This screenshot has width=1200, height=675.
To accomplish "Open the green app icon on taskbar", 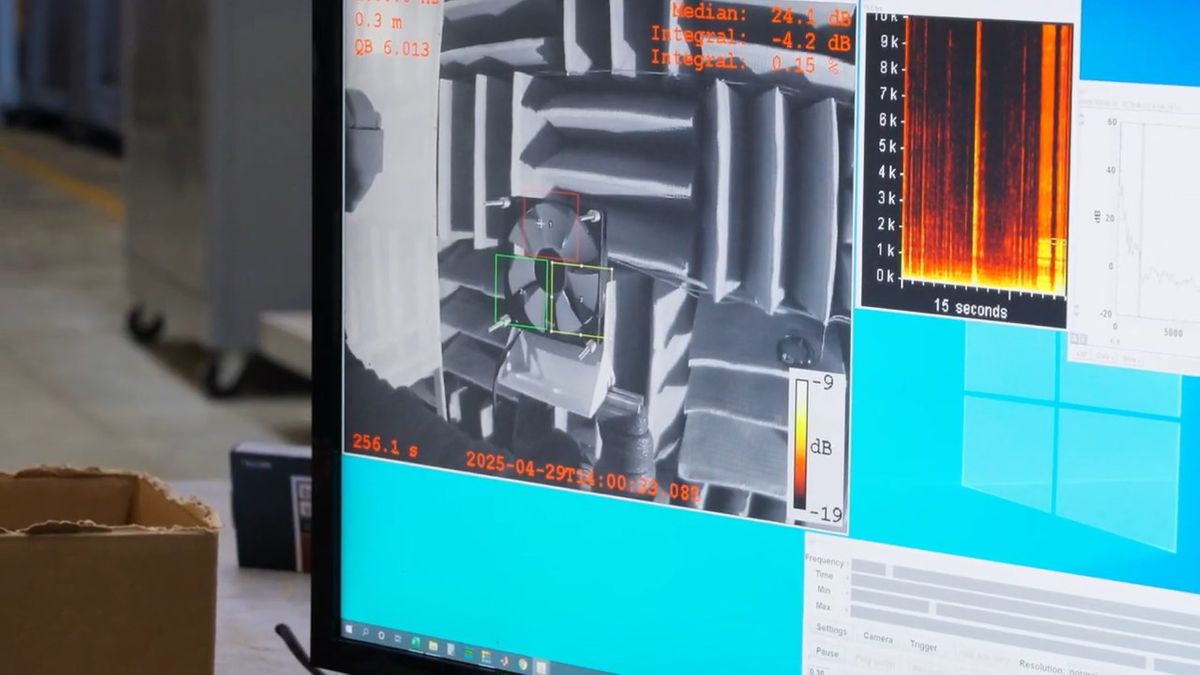I will tap(416, 643).
